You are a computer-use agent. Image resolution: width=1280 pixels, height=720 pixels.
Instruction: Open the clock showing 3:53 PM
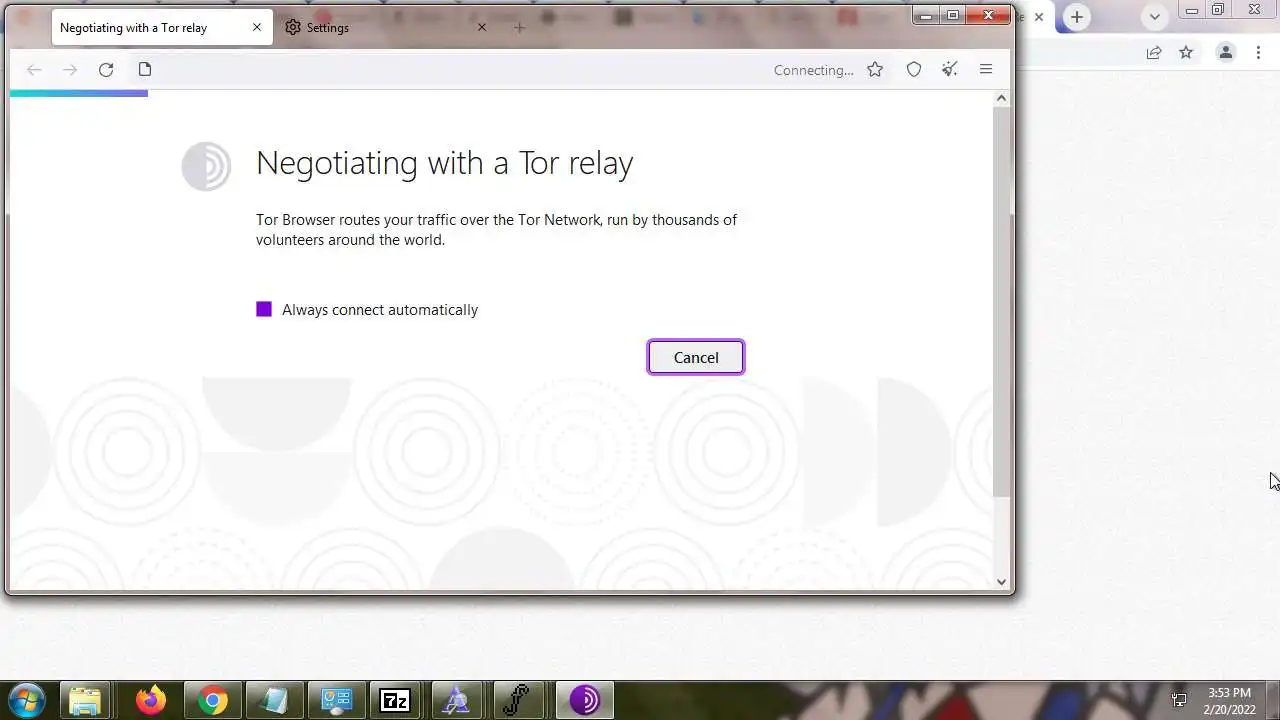[1229, 701]
